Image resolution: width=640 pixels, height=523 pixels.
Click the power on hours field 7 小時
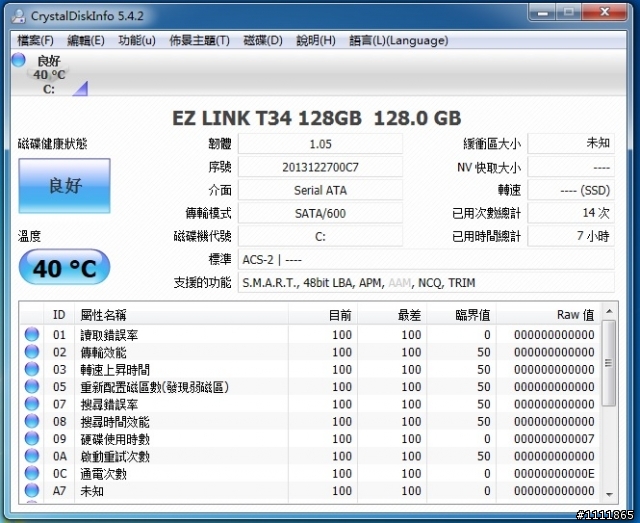click(571, 236)
